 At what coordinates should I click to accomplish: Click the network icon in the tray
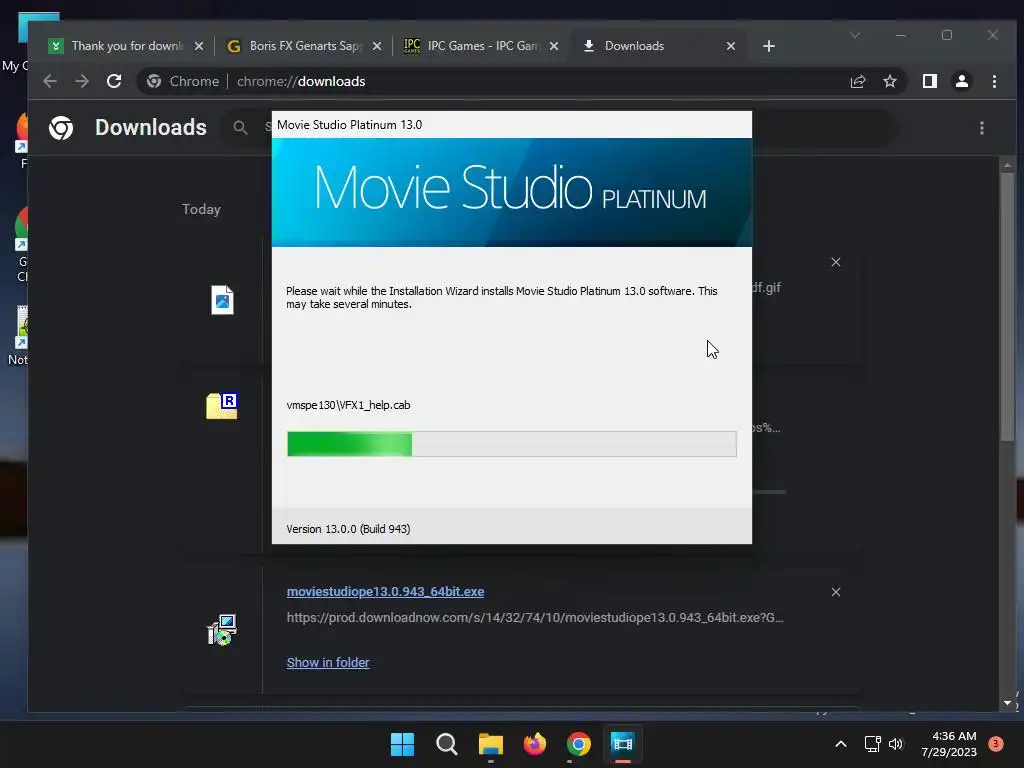[872, 744]
